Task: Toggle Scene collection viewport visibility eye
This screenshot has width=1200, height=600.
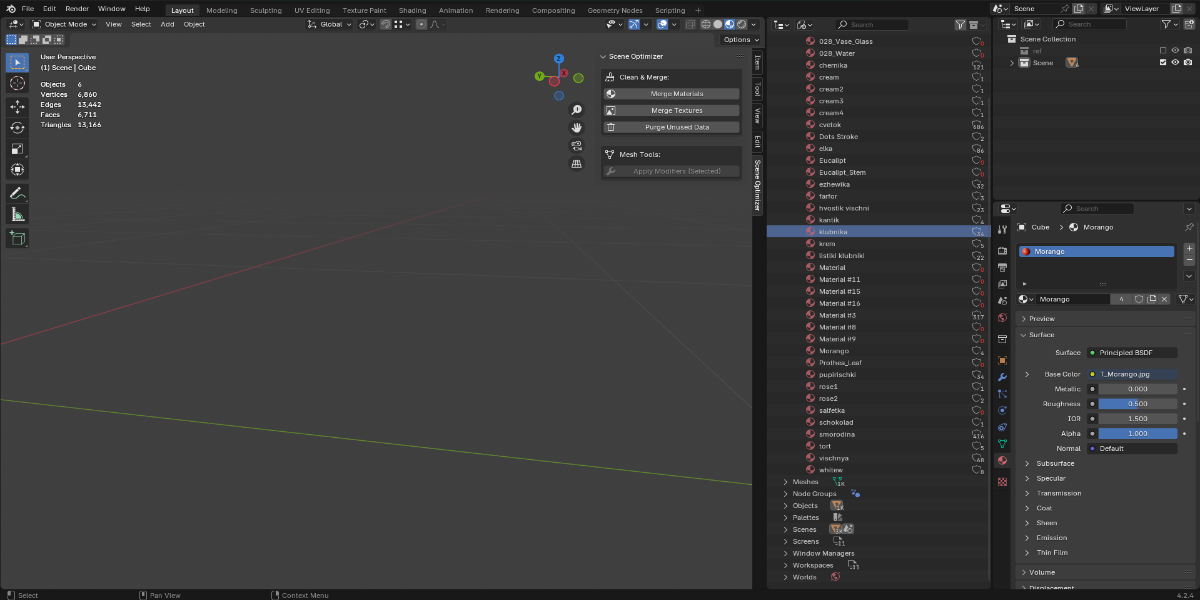Action: pos(1175,62)
